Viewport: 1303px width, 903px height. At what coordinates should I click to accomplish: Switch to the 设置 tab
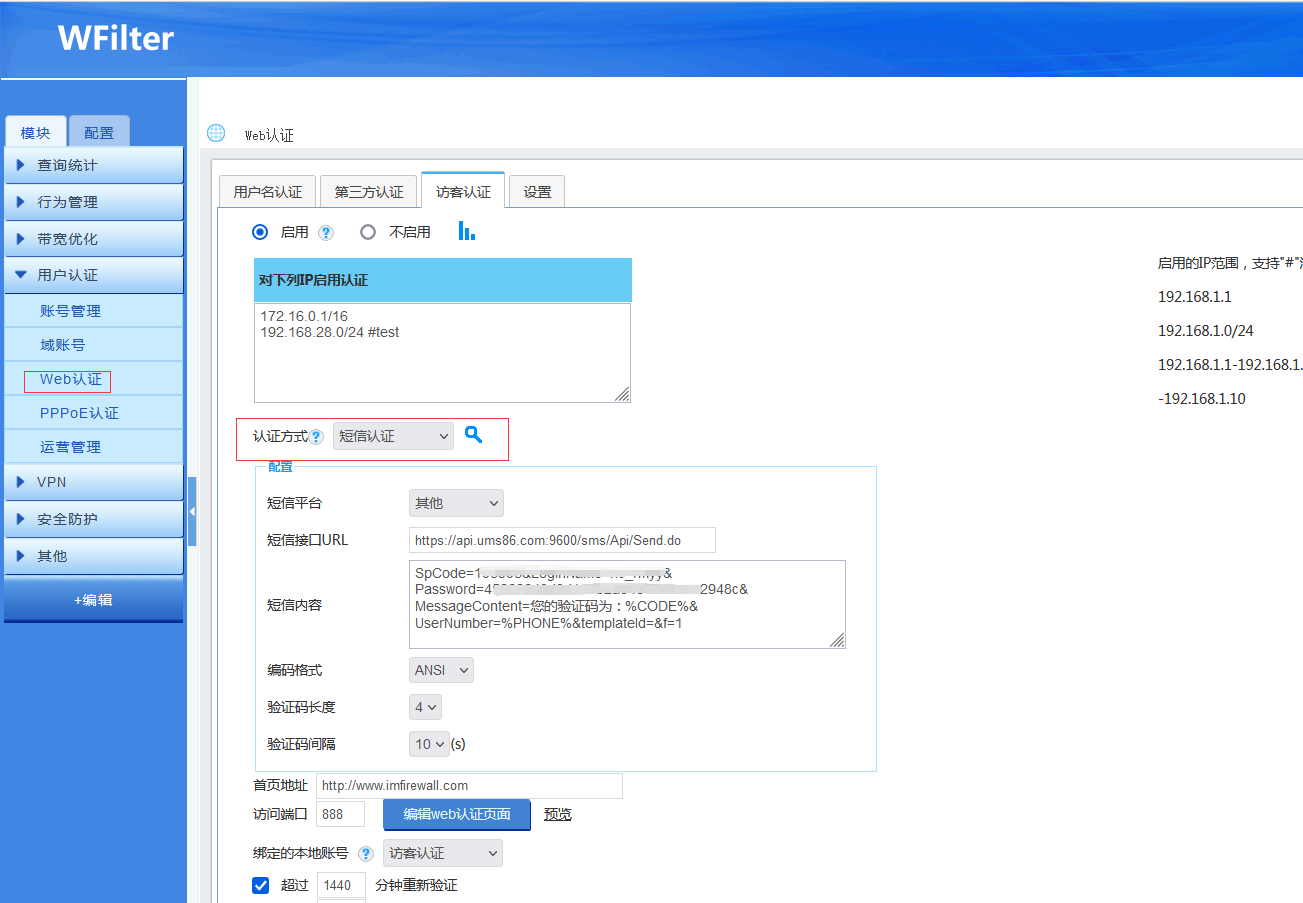tap(537, 191)
